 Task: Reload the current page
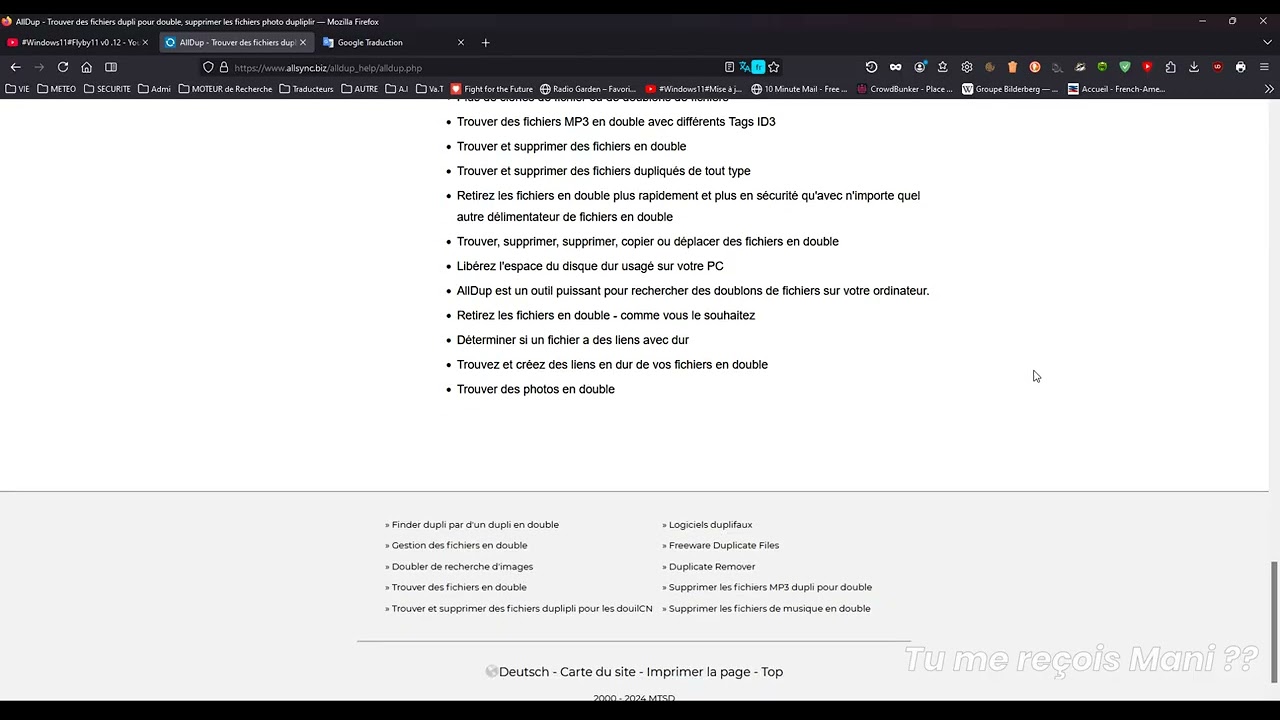[63, 67]
